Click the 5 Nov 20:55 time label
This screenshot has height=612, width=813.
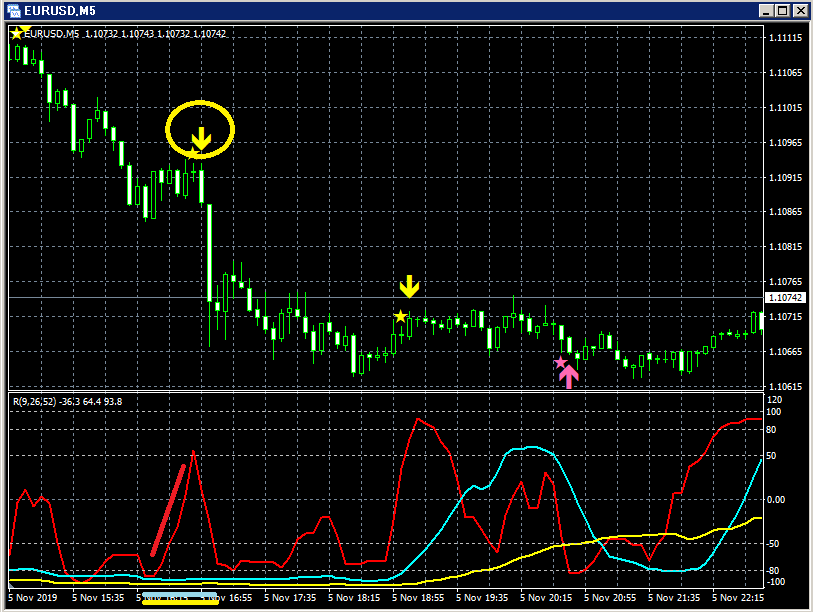610,597
